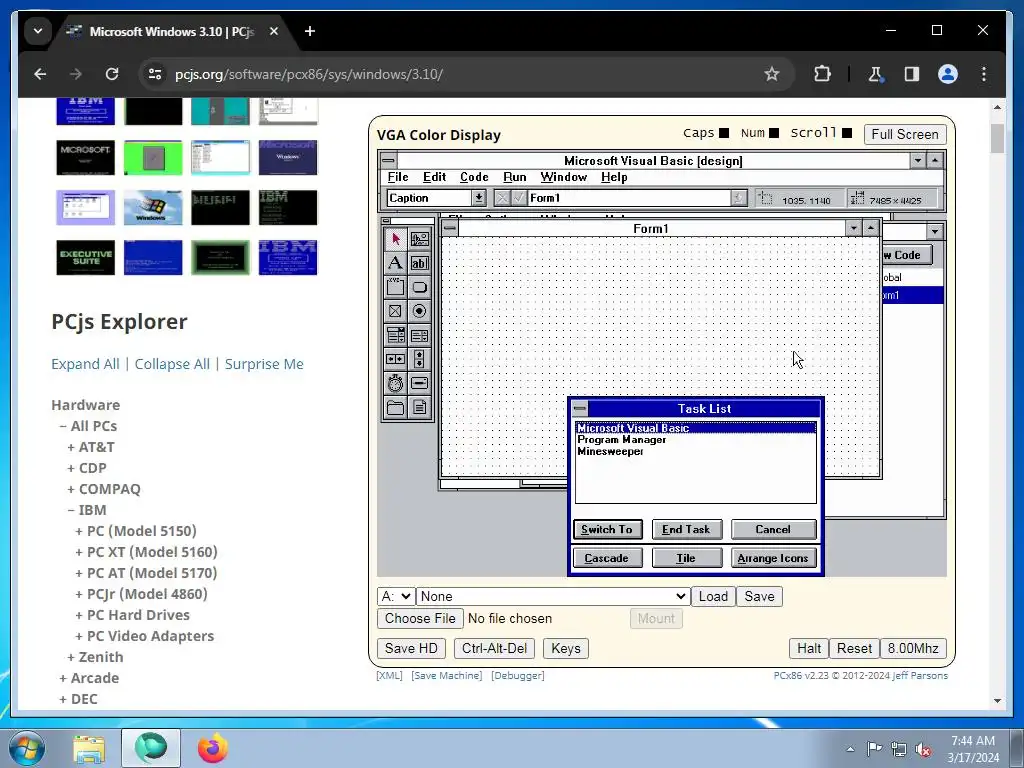Screen dimensions: 1024x768
Task: Open the Chrome extensions puzzle icon
Action: pos(822,74)
